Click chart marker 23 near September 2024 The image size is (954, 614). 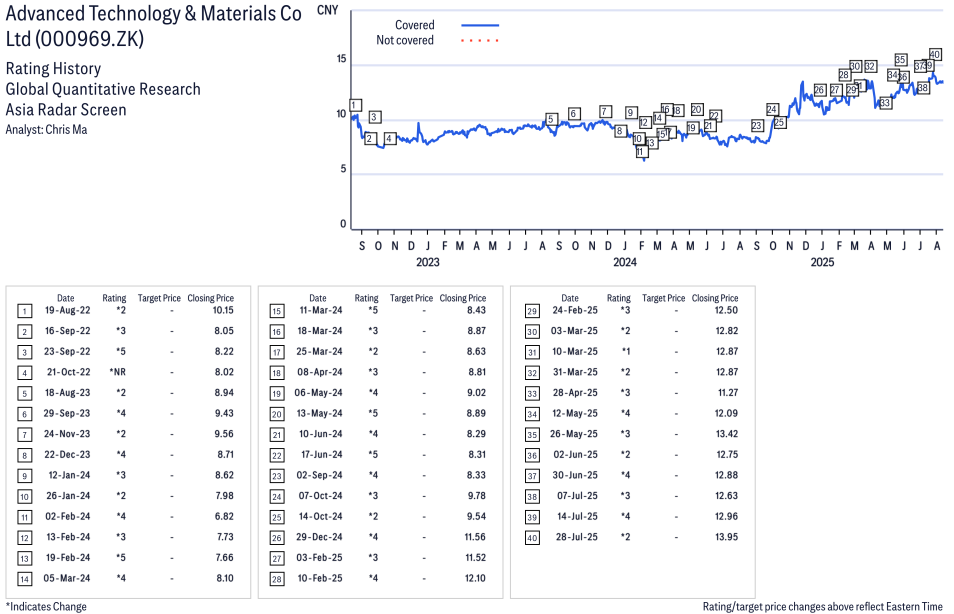point(757,126)
